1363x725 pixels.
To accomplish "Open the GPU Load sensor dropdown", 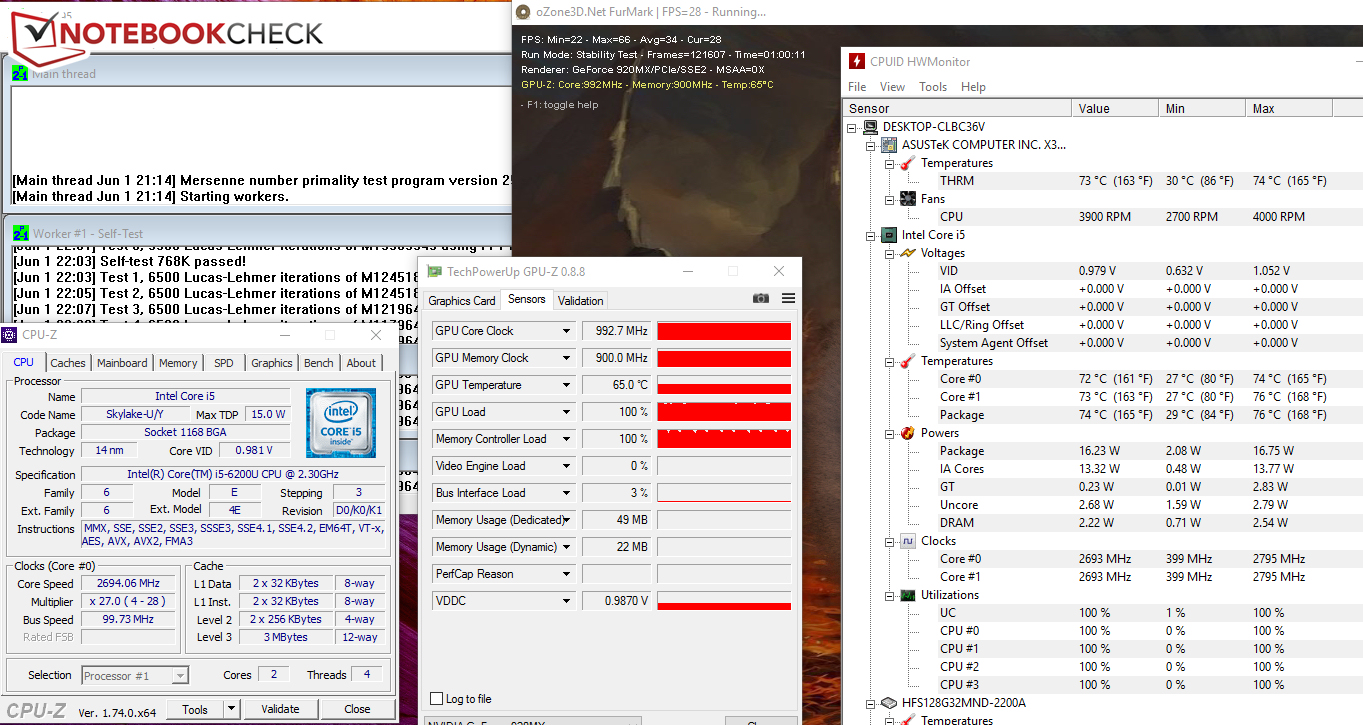I will pyautogui.click(x=566, y=412).
